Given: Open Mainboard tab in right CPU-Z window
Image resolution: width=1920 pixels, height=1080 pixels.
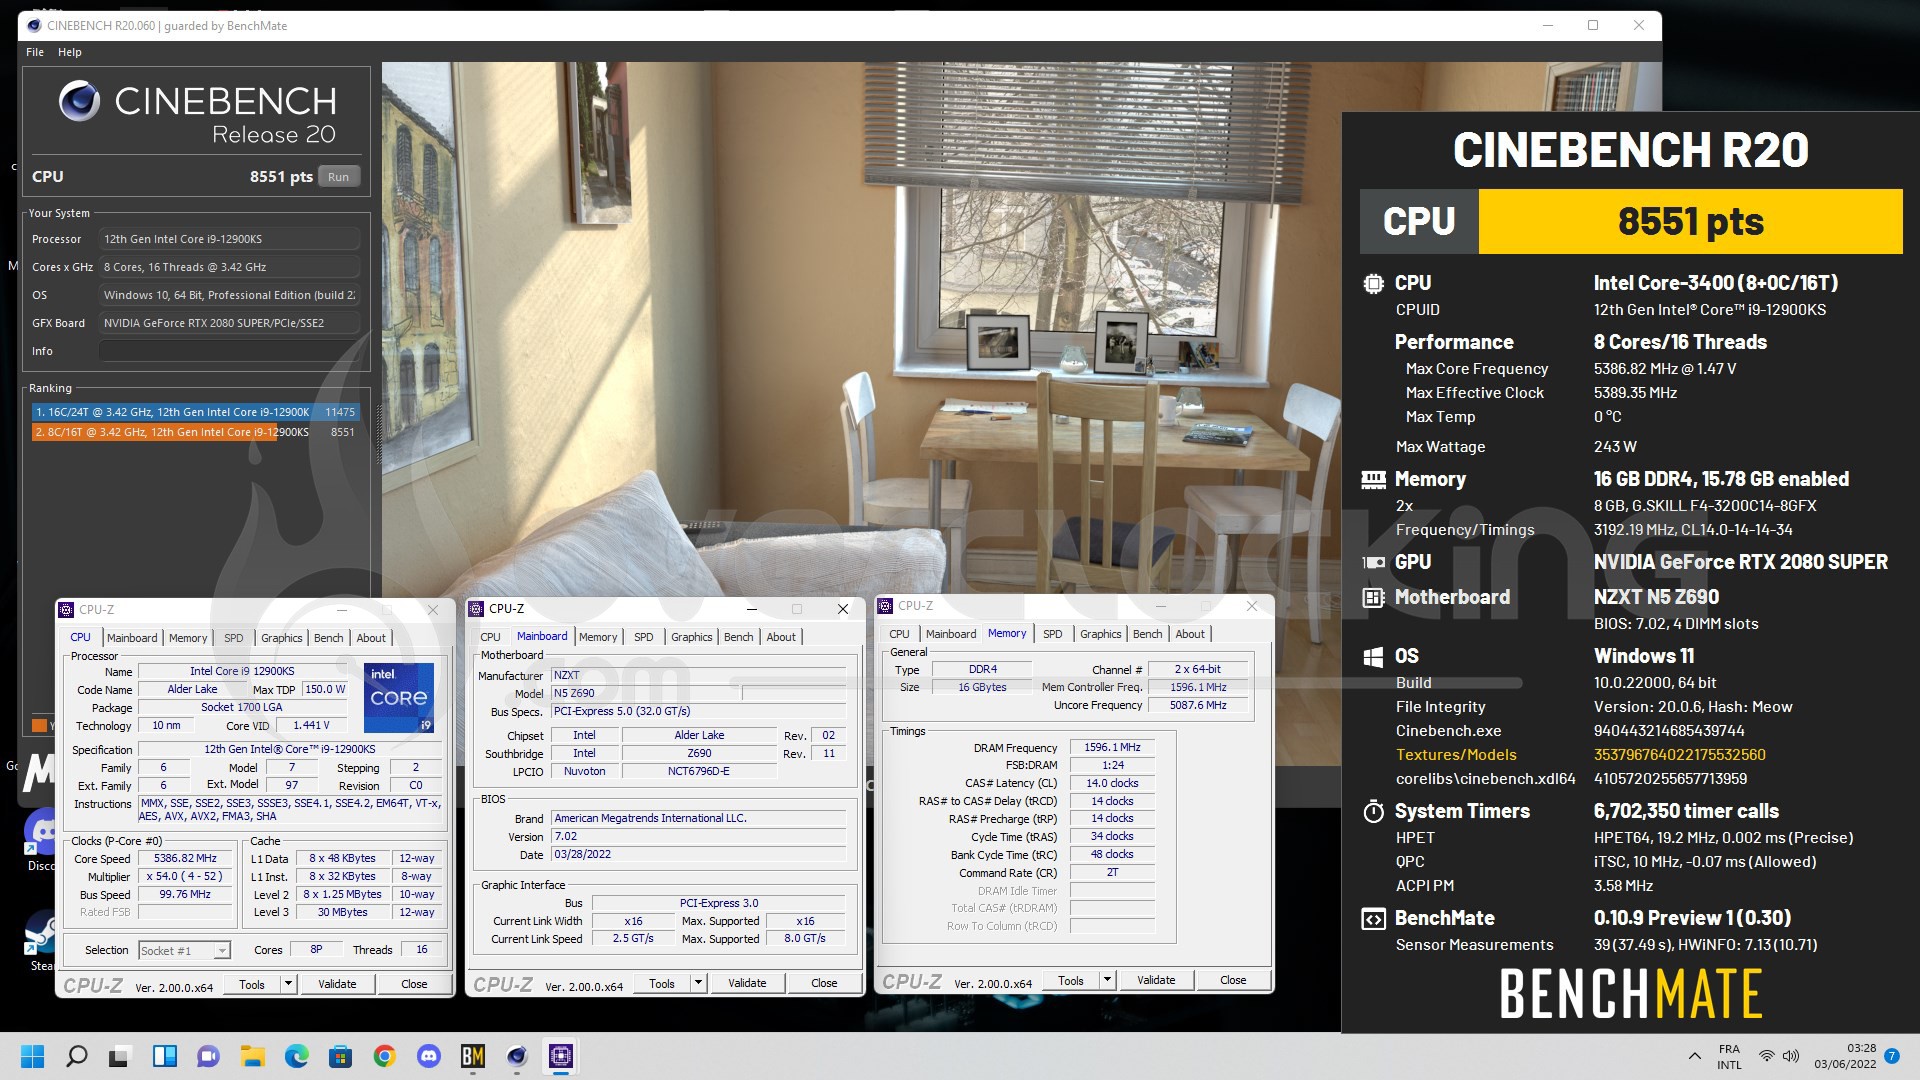Looking at the screenshot, I should (951, 634).
